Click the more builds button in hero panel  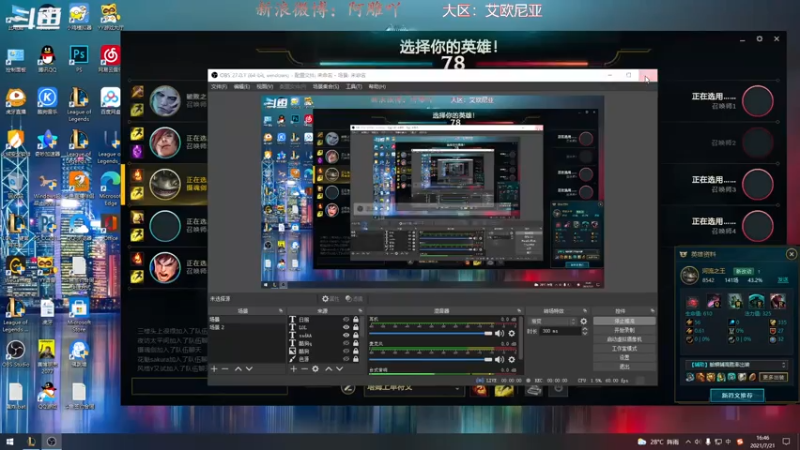(x=773, y=378)
